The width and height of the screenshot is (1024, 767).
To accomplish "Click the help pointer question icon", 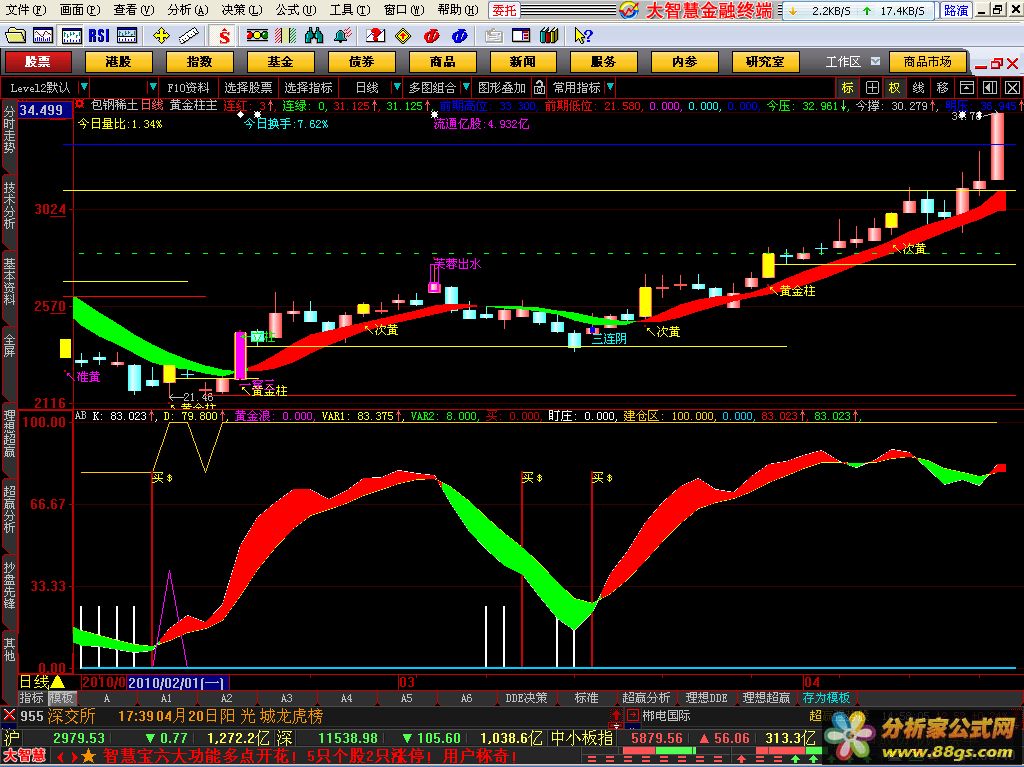I will pos(582,35).
